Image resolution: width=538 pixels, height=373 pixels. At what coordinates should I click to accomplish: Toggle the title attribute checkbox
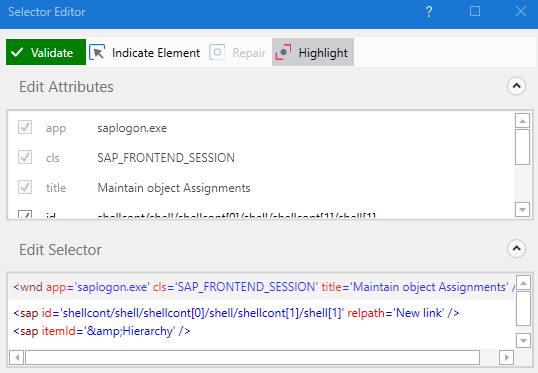point(25,187)
